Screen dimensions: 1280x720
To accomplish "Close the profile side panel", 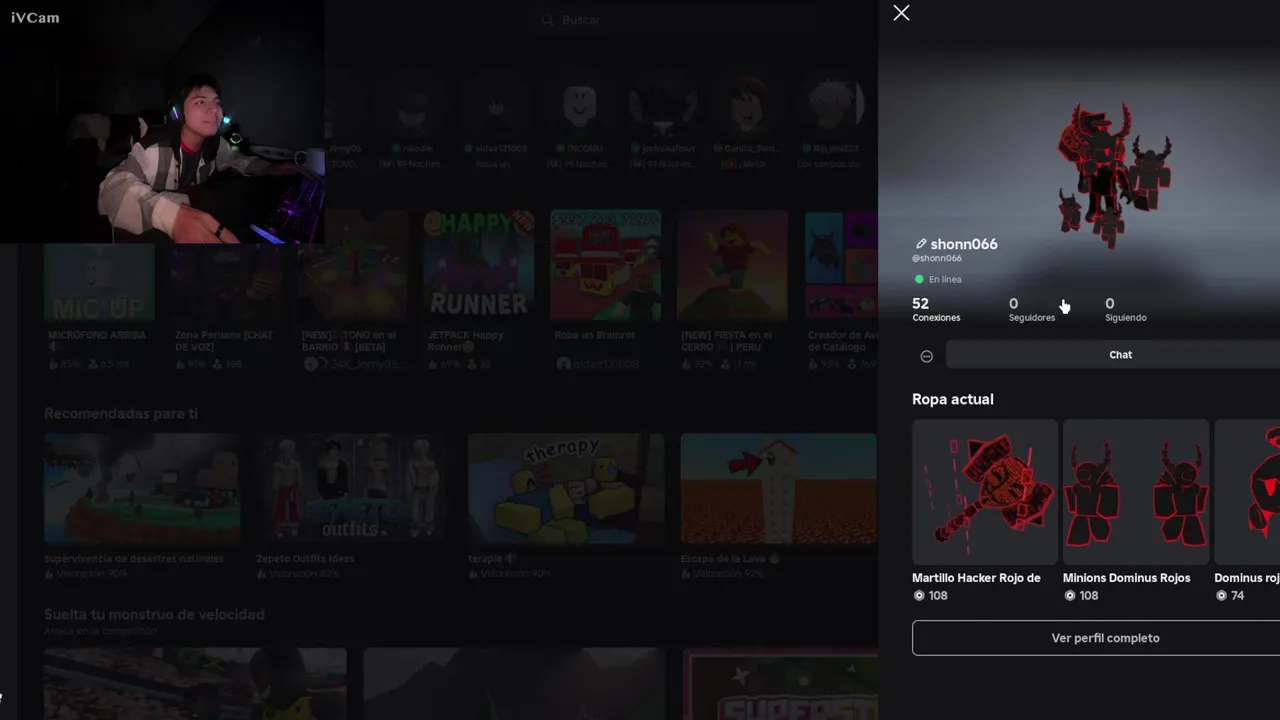I will point(901,13).
